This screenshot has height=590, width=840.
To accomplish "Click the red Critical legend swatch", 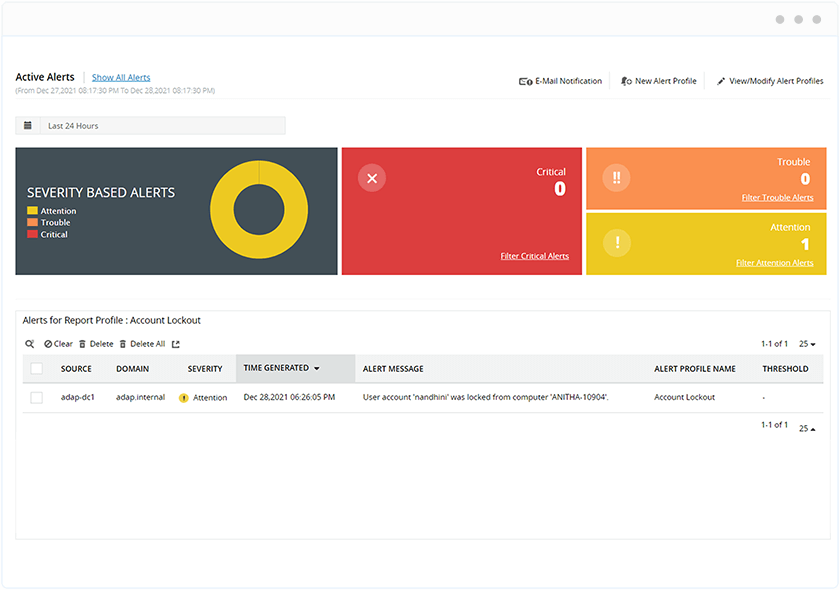I will coord(32,234).
